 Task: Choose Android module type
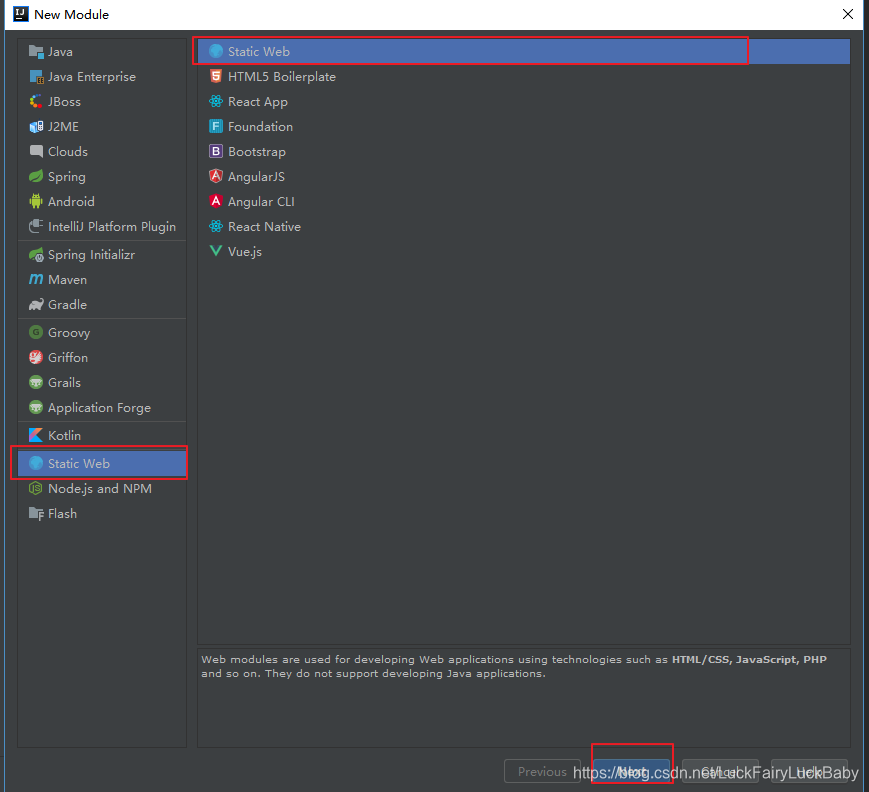[x=102, y=201]
